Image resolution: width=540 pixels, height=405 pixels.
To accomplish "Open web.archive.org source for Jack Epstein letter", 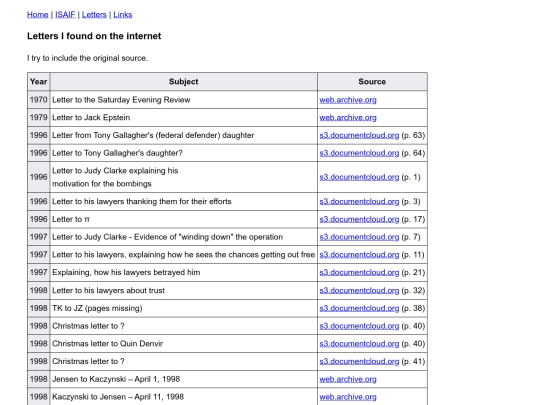I will 348,117.
